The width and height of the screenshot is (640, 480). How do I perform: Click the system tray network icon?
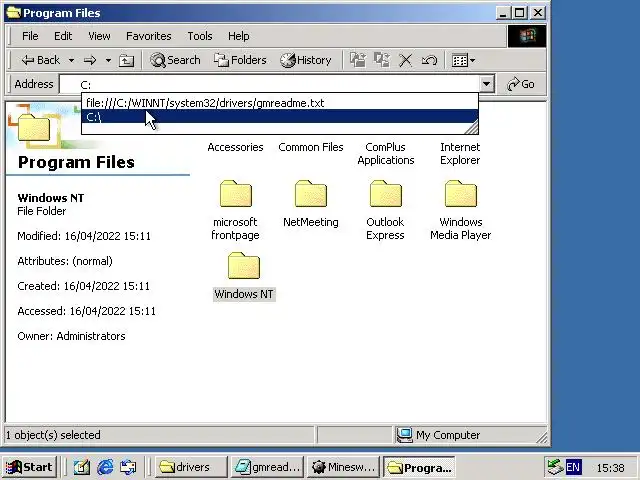pos(555,467)
